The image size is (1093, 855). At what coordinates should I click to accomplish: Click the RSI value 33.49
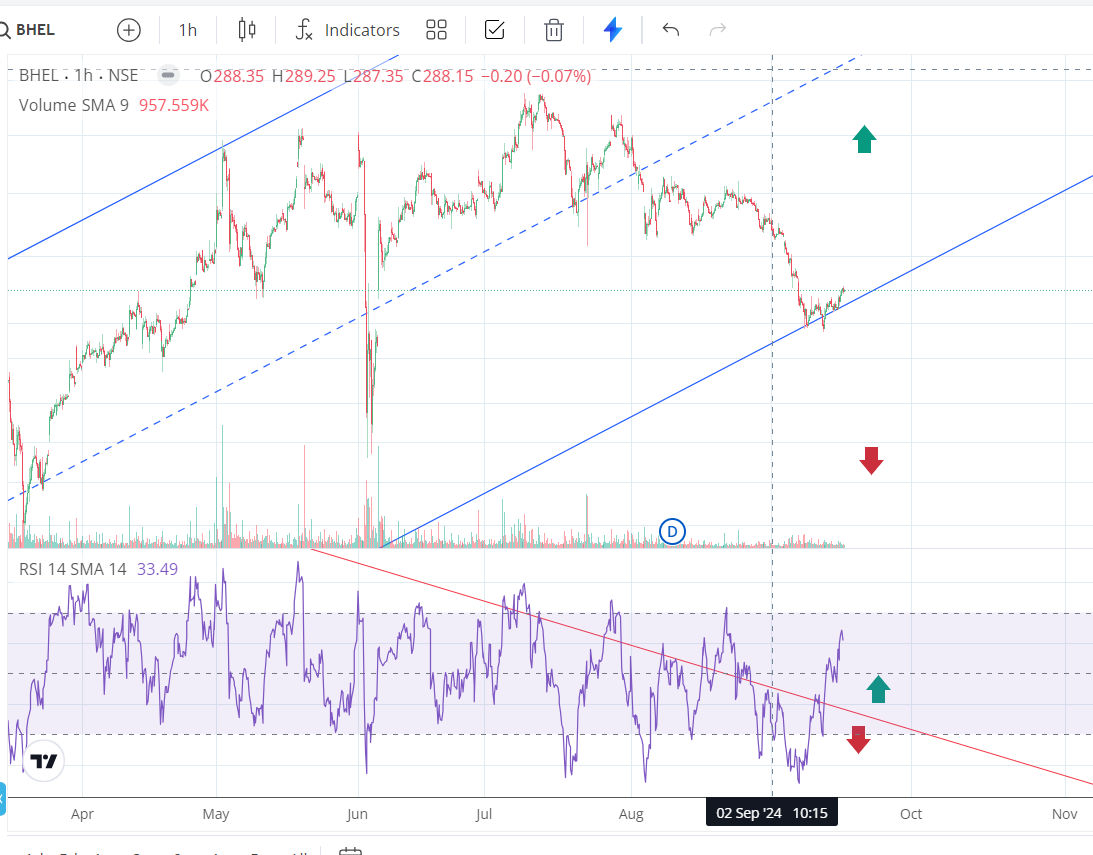[x=158, y=569]
